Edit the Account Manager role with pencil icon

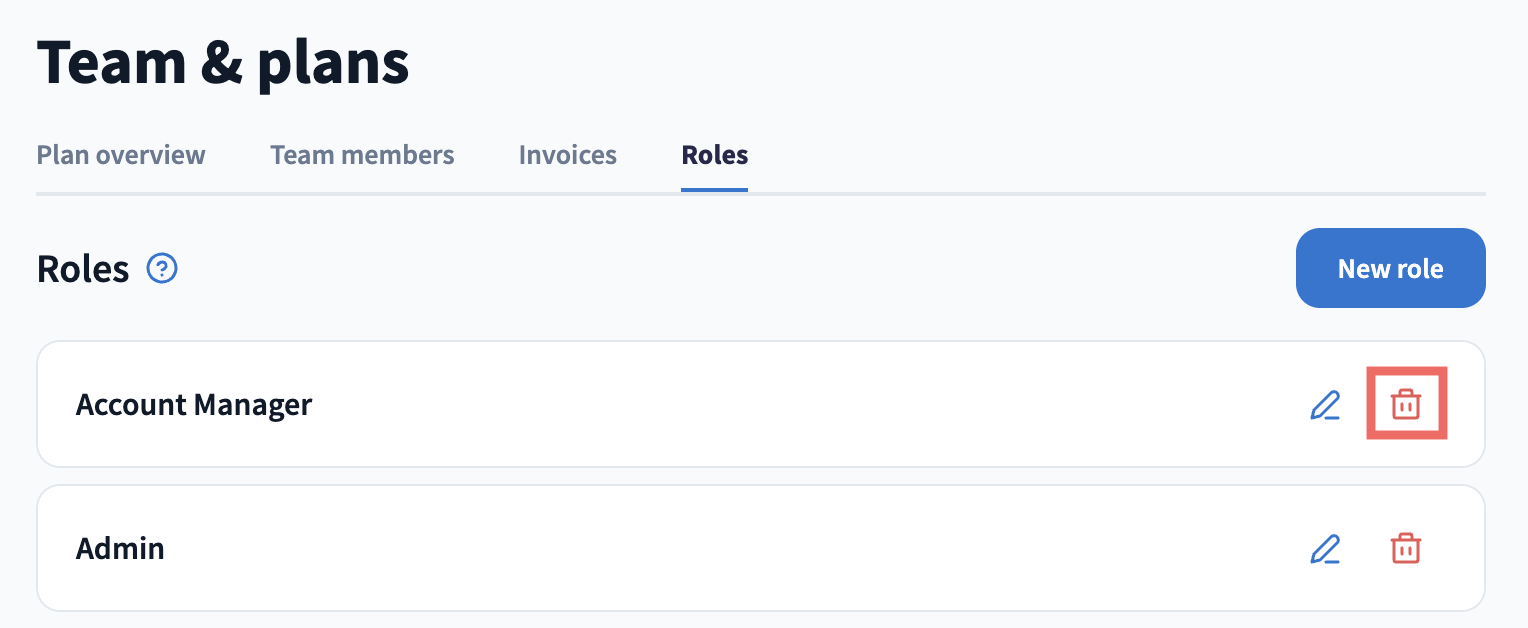[1325, 405]
